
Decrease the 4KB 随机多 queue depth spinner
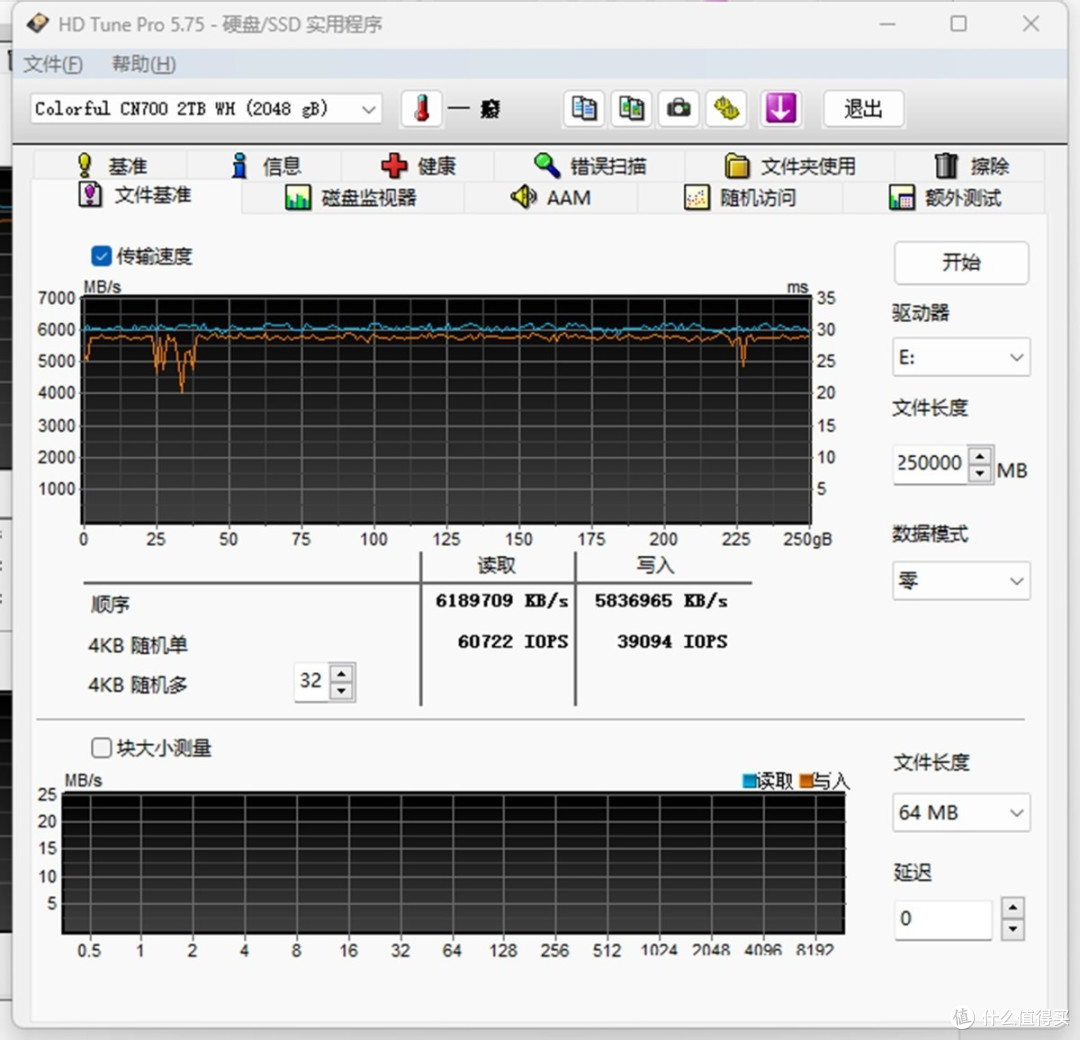coord(342,691)
